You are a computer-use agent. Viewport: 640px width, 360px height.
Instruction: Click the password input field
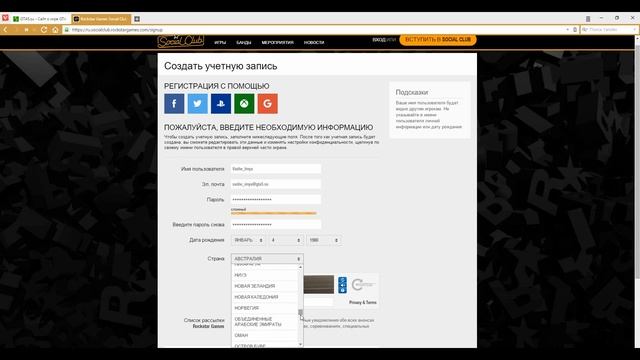pos(276,200)
